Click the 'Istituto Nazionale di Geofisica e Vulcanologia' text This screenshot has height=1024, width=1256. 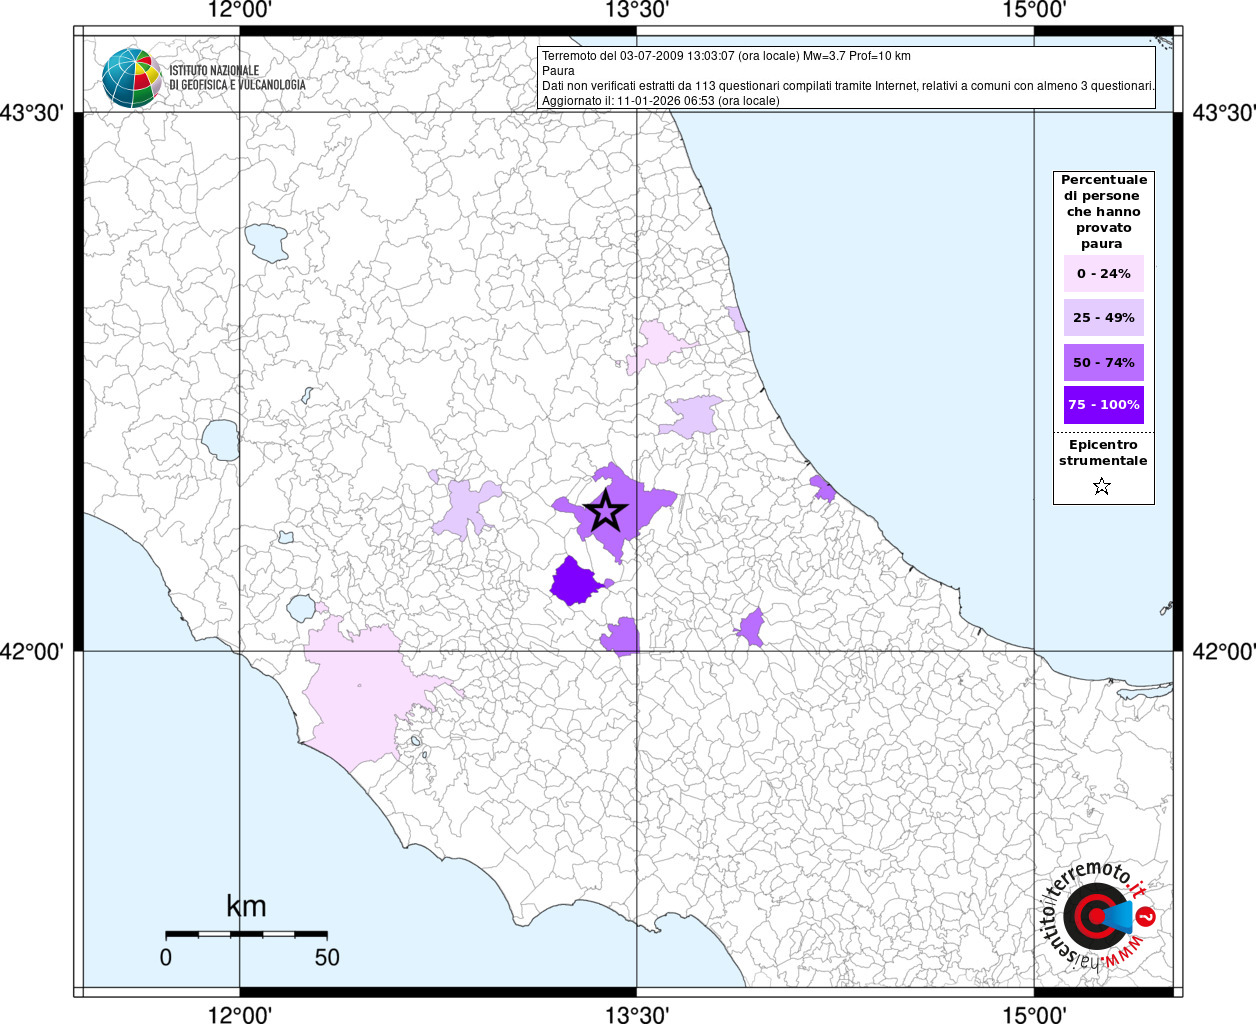pos(237,78)
